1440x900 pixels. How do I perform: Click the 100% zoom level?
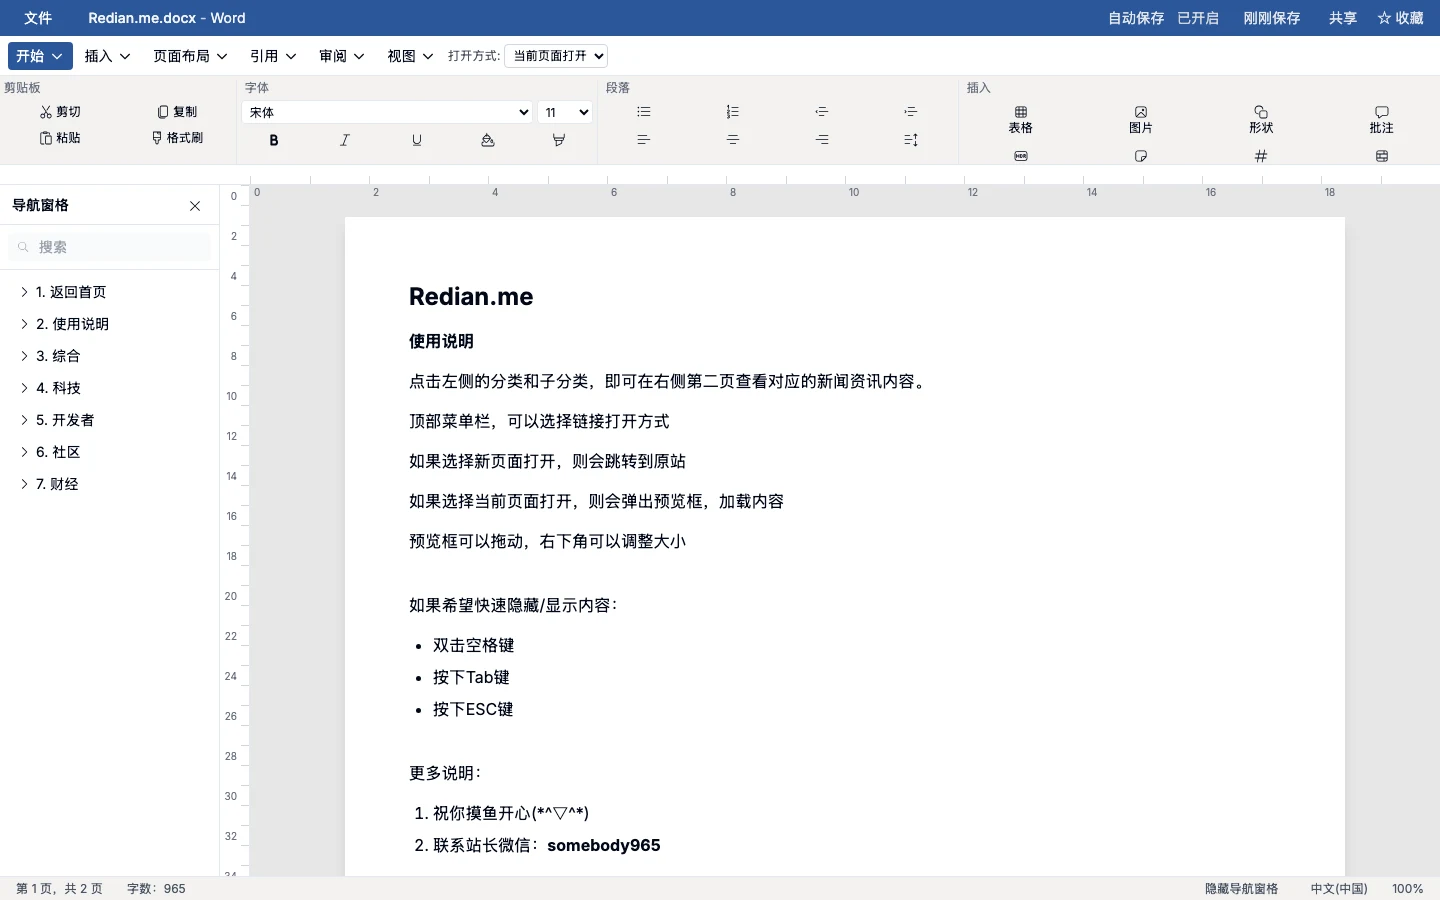click(1408, 889)
